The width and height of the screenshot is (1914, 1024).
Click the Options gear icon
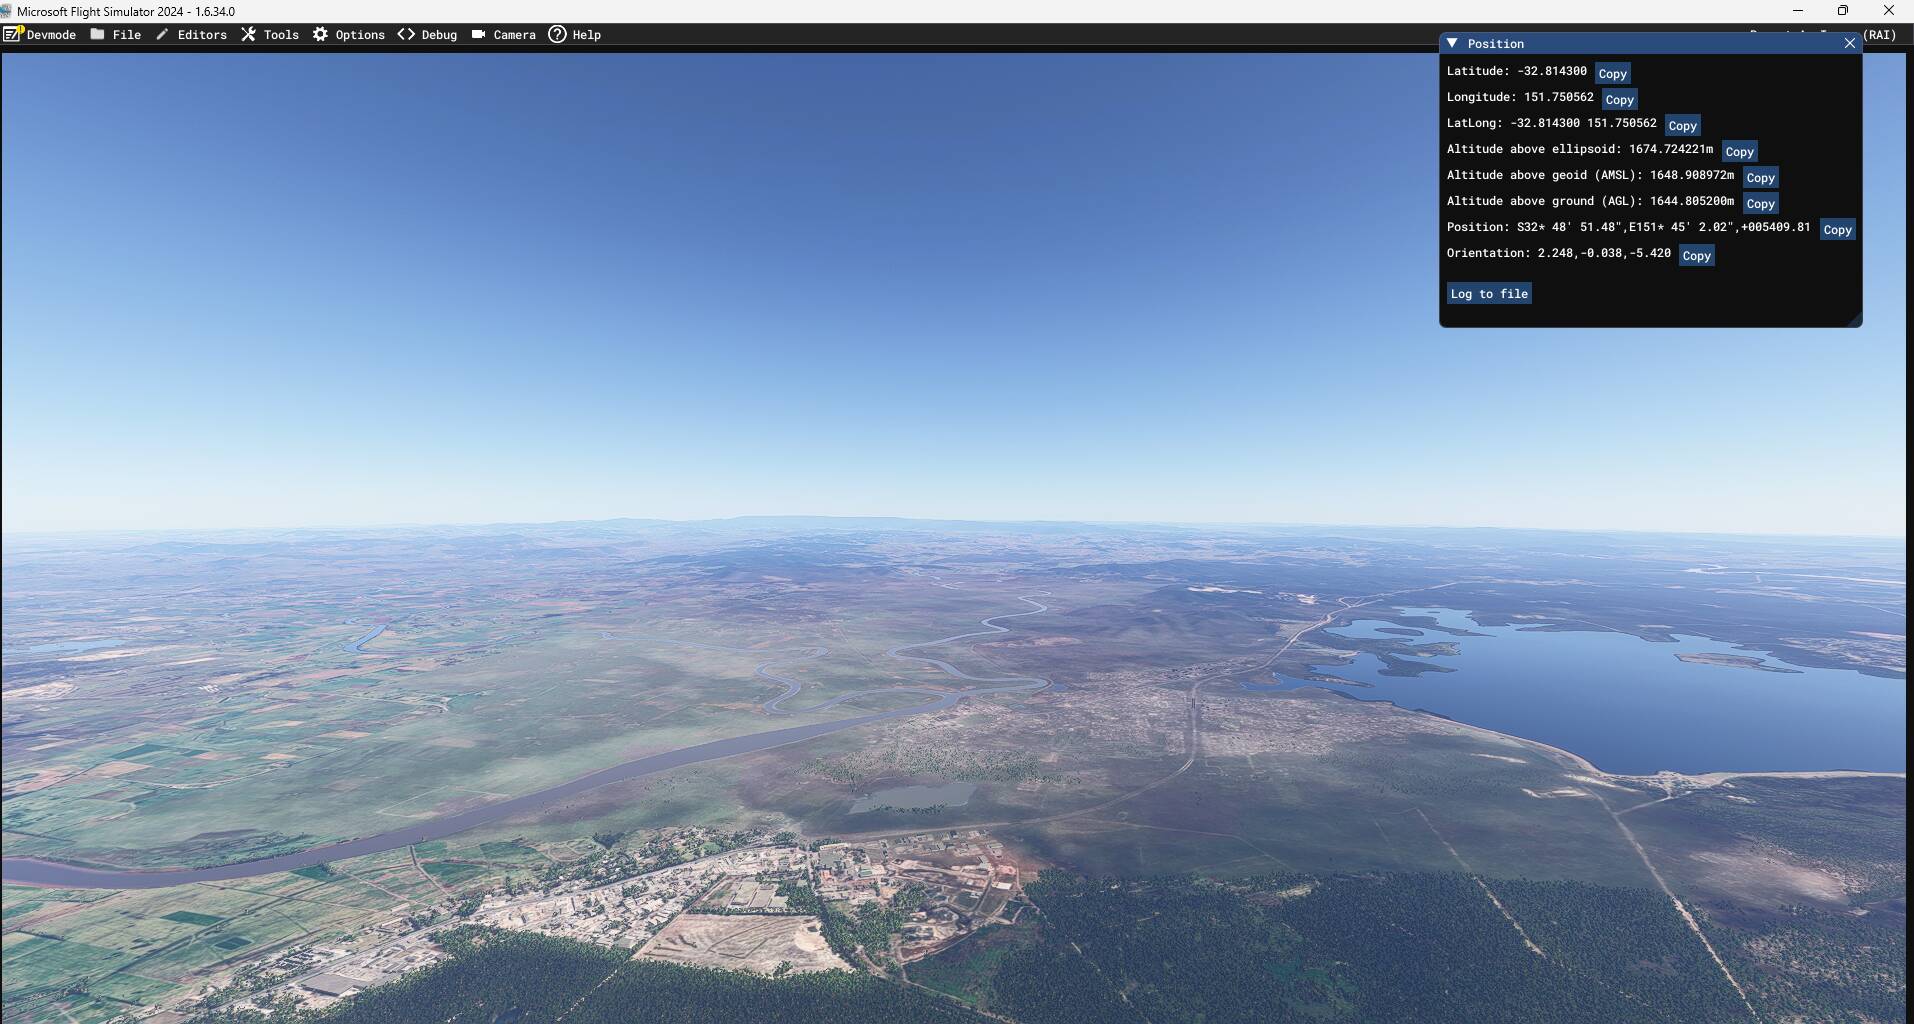[x=320, y=34]
